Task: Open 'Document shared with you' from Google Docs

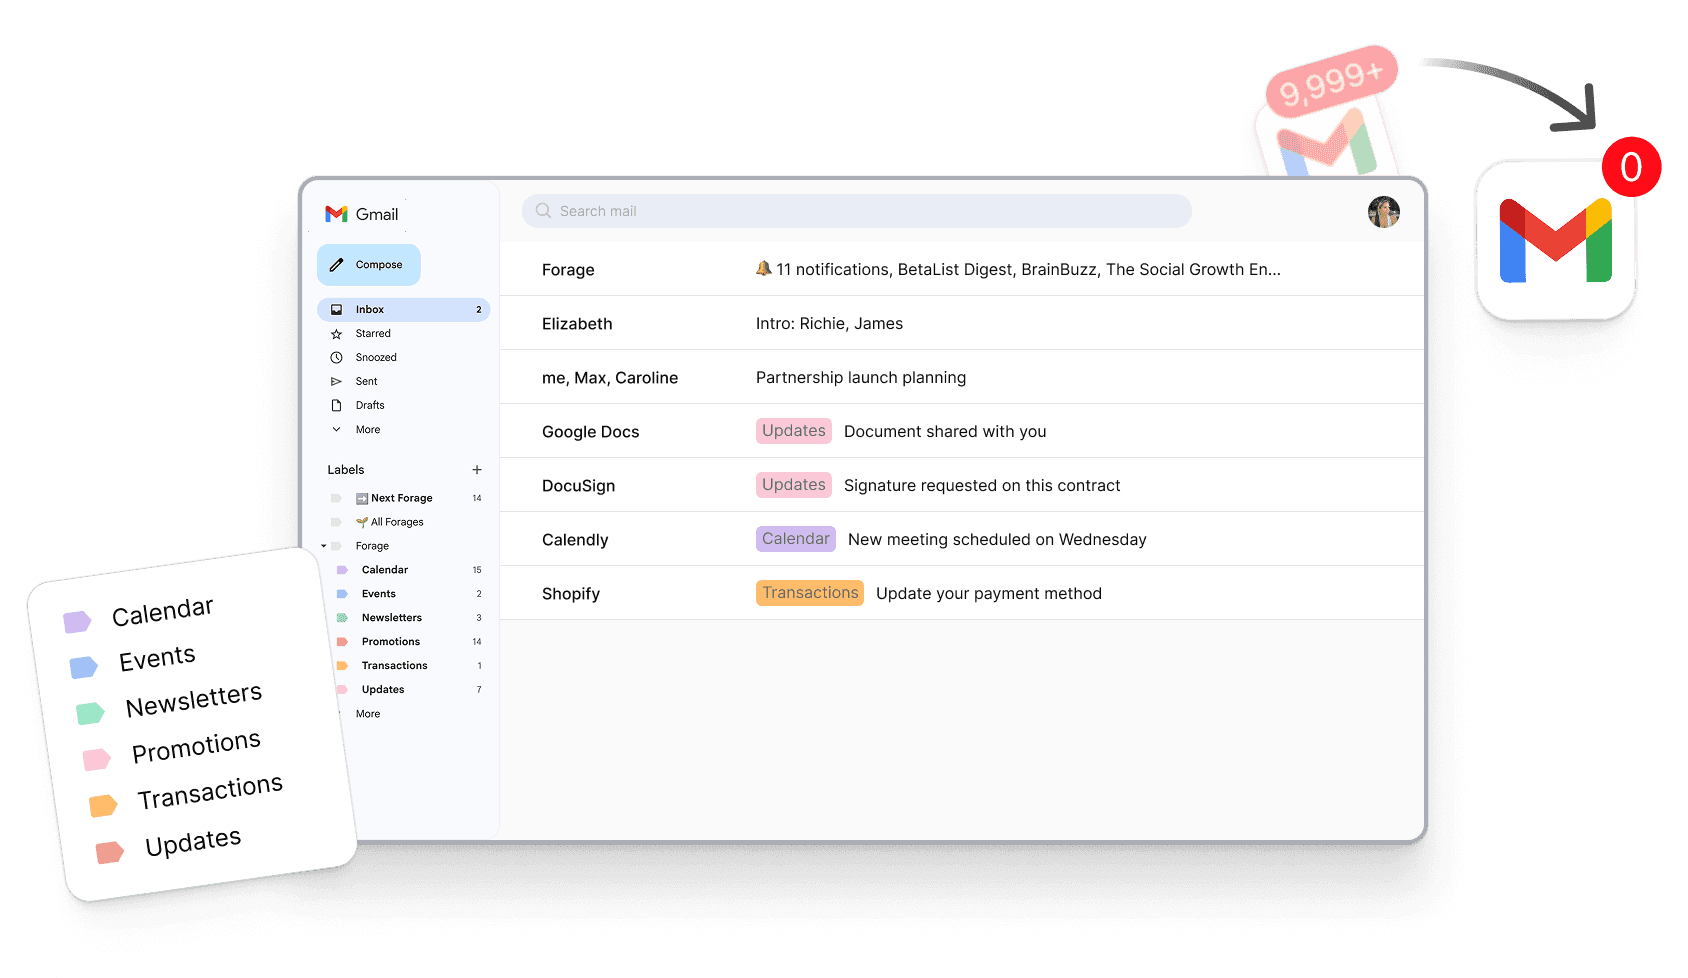Action: point(962,431)
